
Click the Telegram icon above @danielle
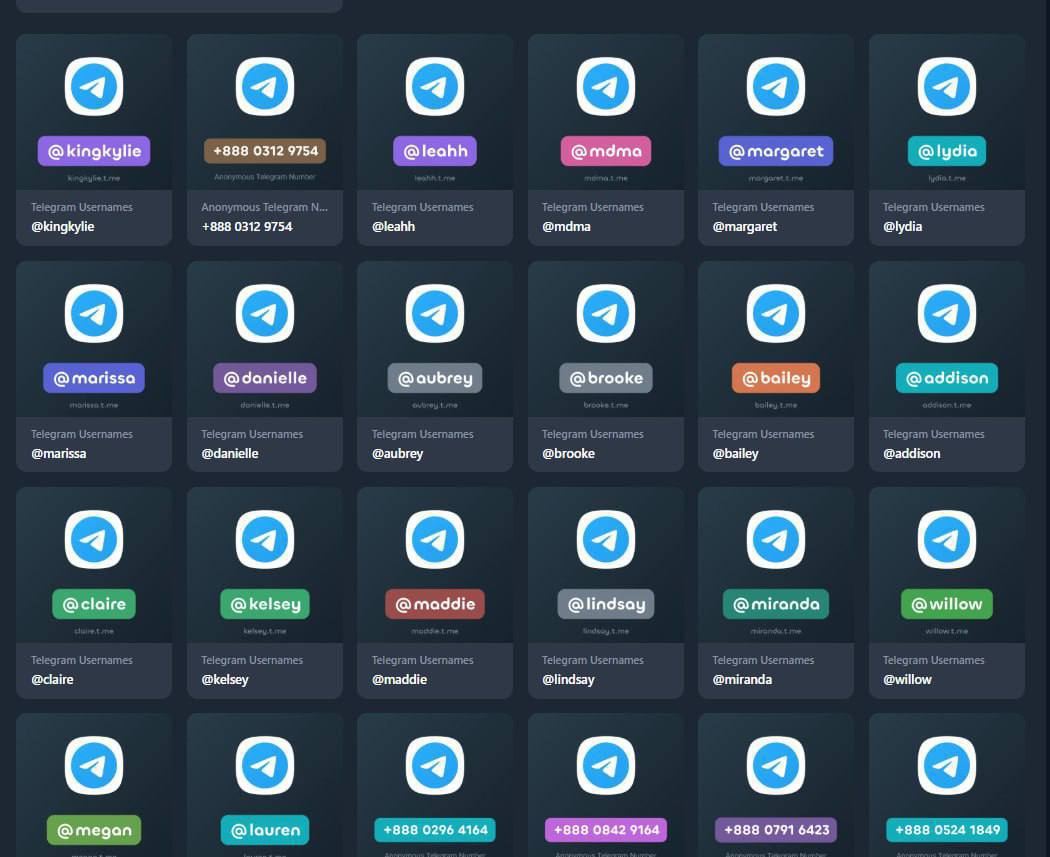[x=265, y=313]
